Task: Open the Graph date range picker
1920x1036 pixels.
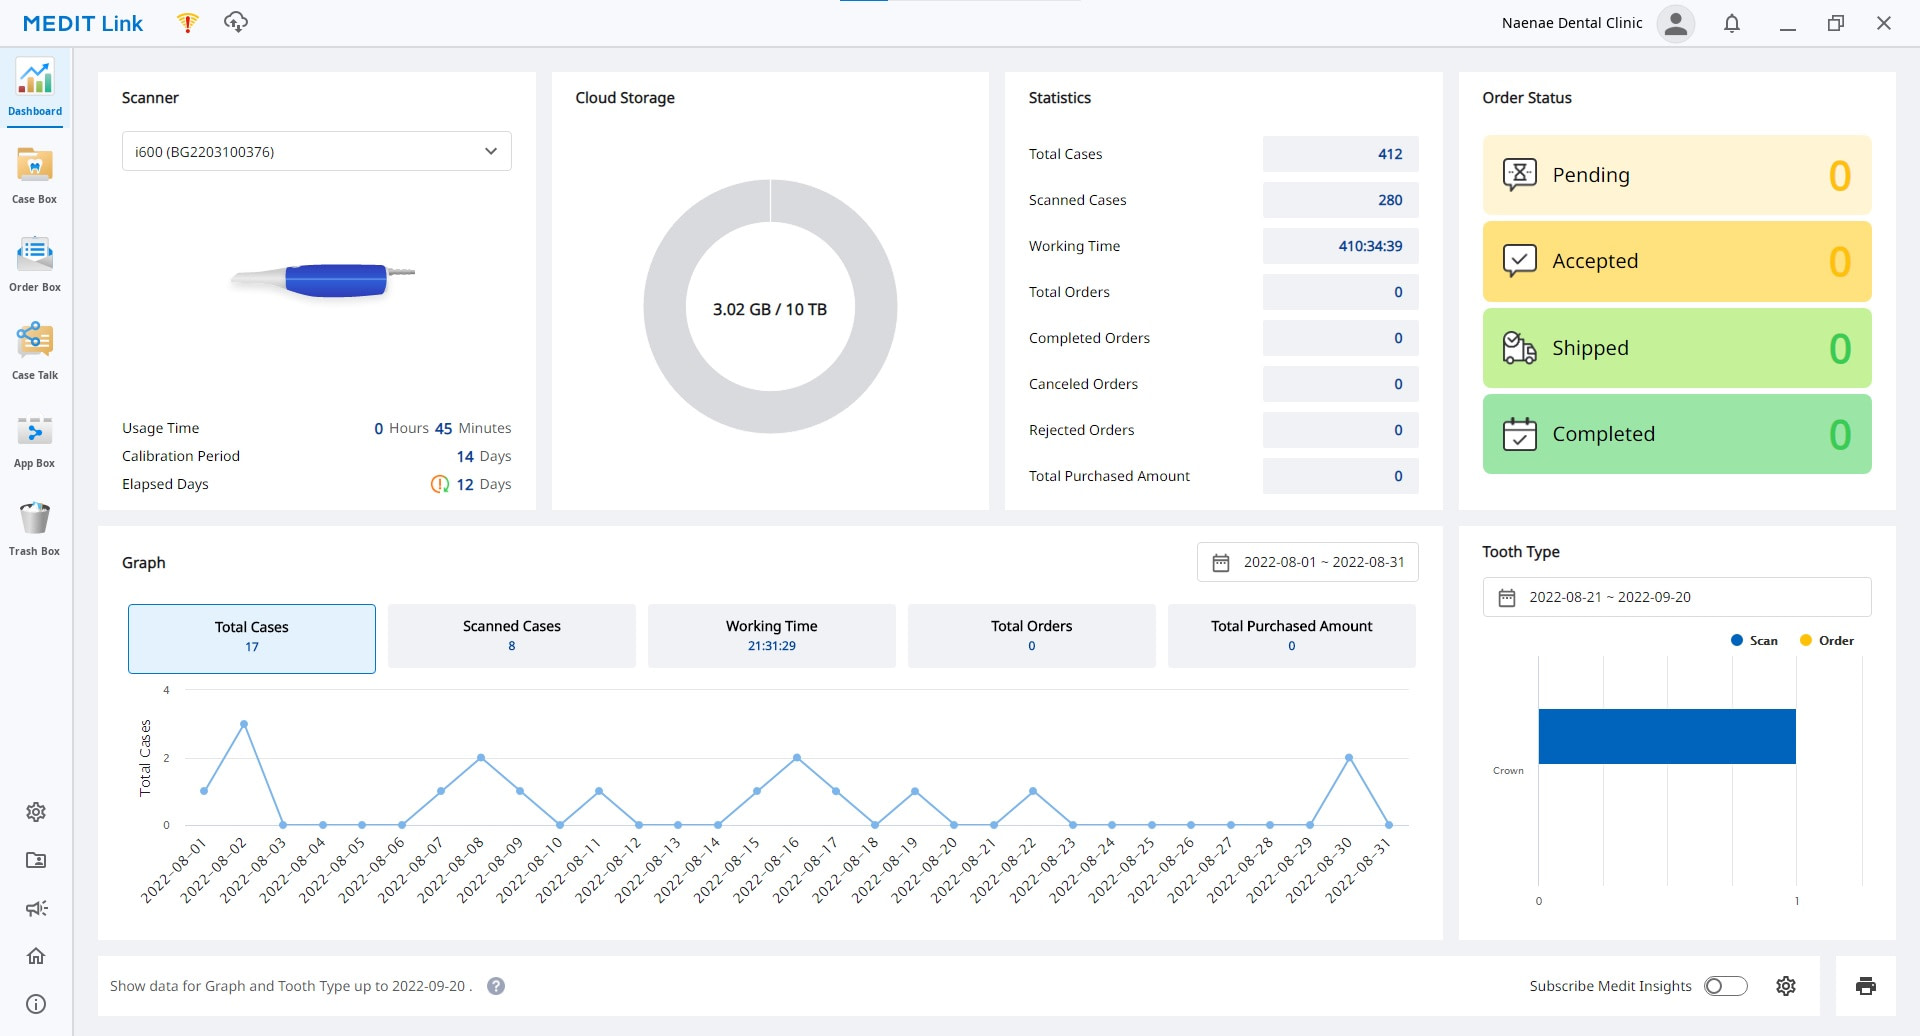Action: coord(1307,562)
